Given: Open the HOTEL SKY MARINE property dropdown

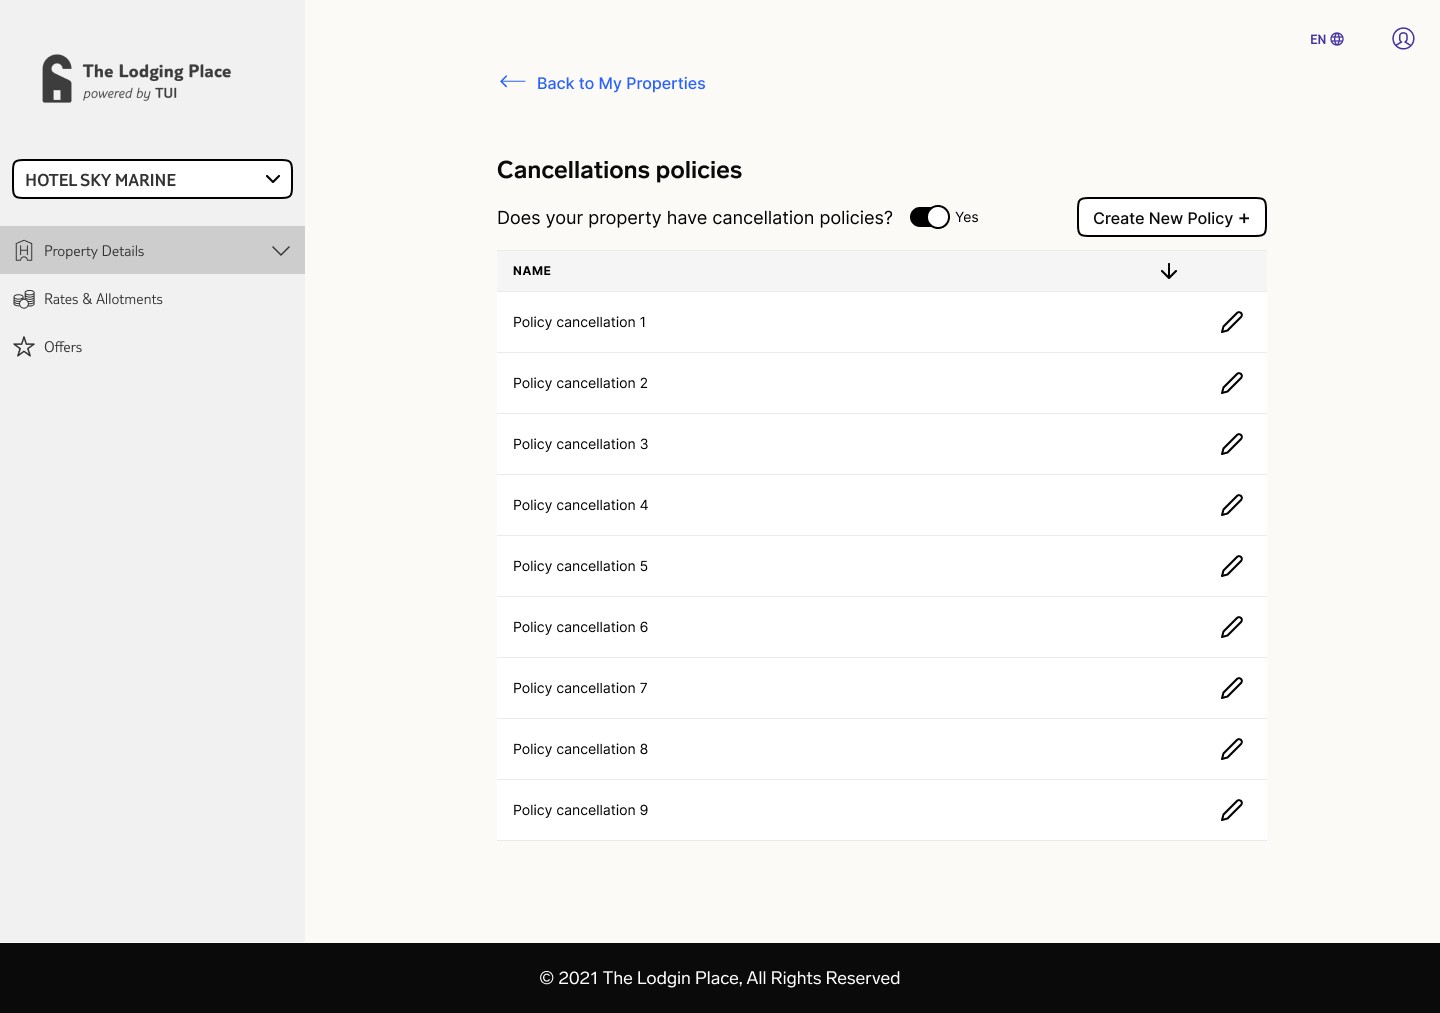Looking at the screenshot, I should click(x=152, y=180).
